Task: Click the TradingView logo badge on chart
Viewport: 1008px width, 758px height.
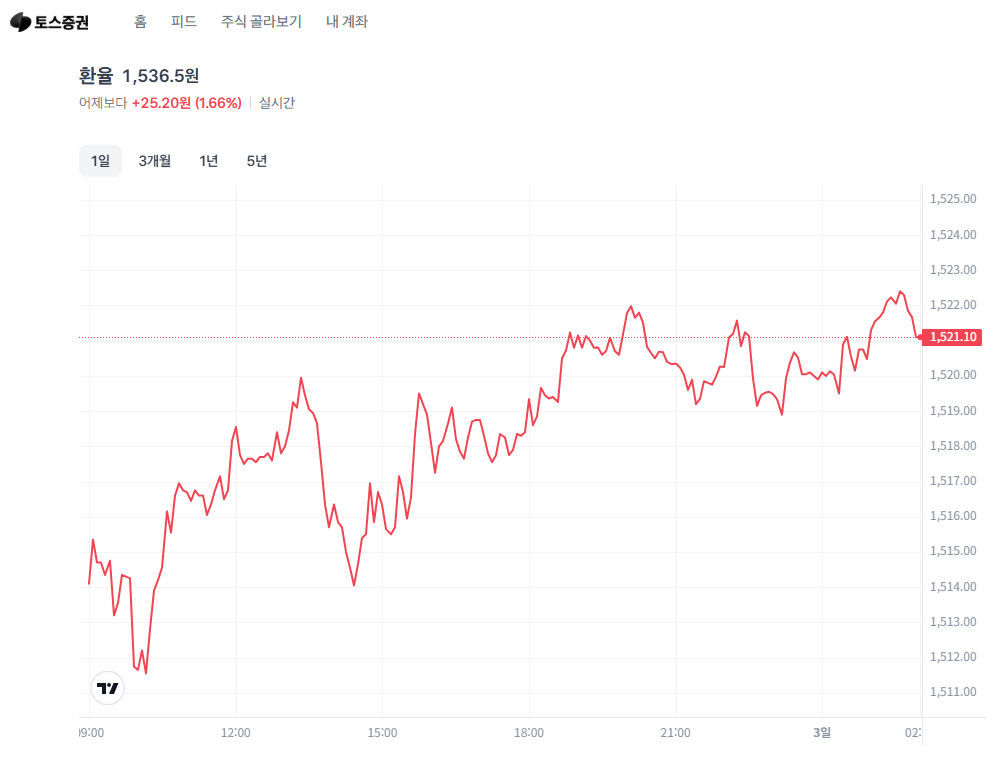Action: 107,688
